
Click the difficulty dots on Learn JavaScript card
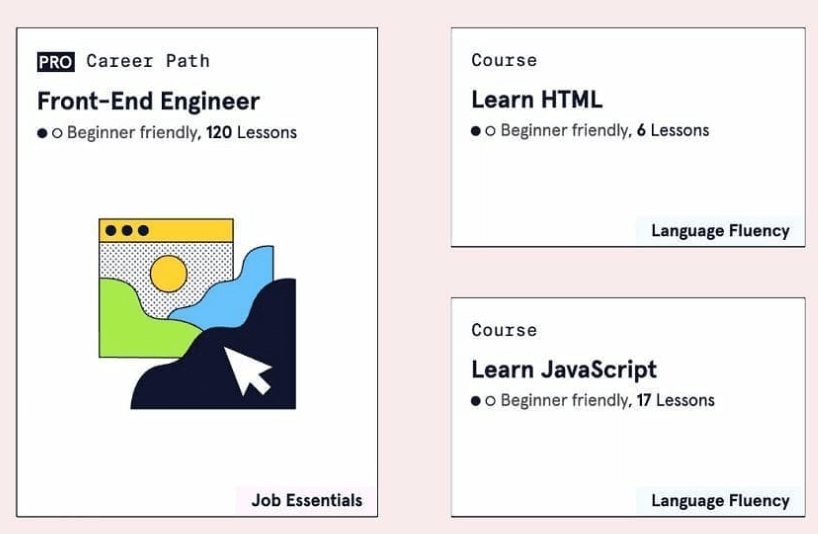click(x=484, y=401)
